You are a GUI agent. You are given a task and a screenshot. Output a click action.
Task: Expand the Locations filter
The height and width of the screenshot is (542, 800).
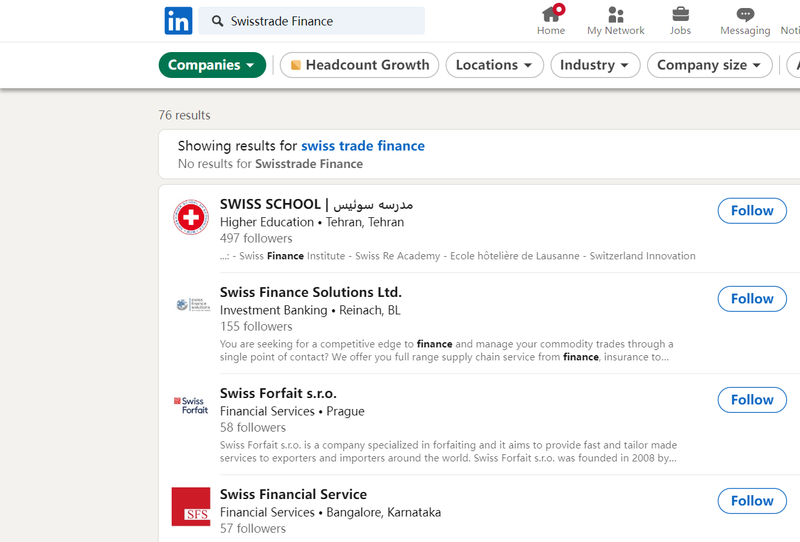coord(494,65)
